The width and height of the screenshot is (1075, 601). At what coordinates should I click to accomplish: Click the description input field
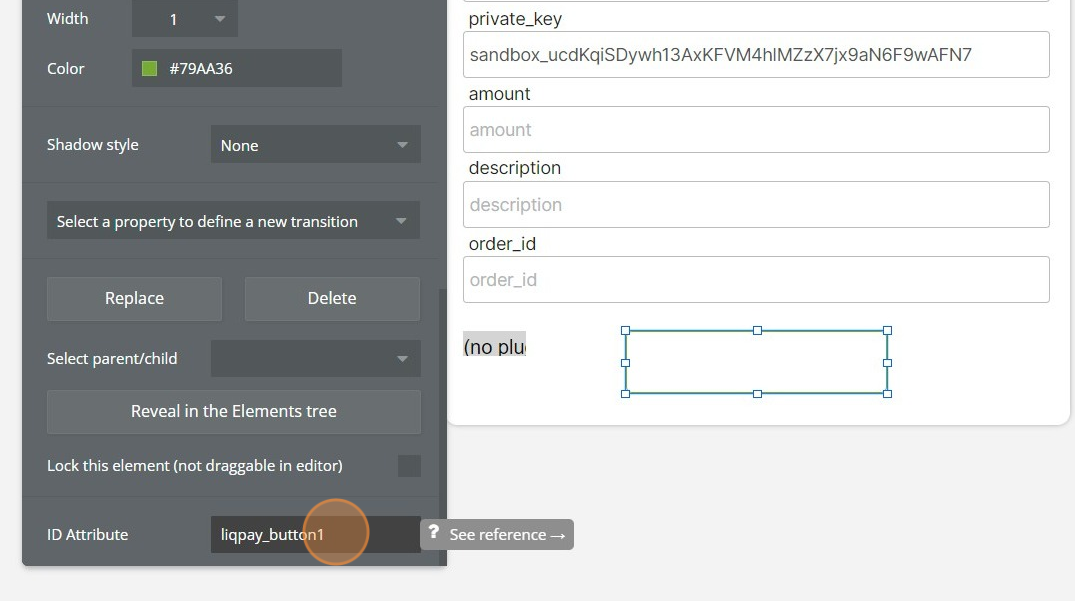pos(756,205)
